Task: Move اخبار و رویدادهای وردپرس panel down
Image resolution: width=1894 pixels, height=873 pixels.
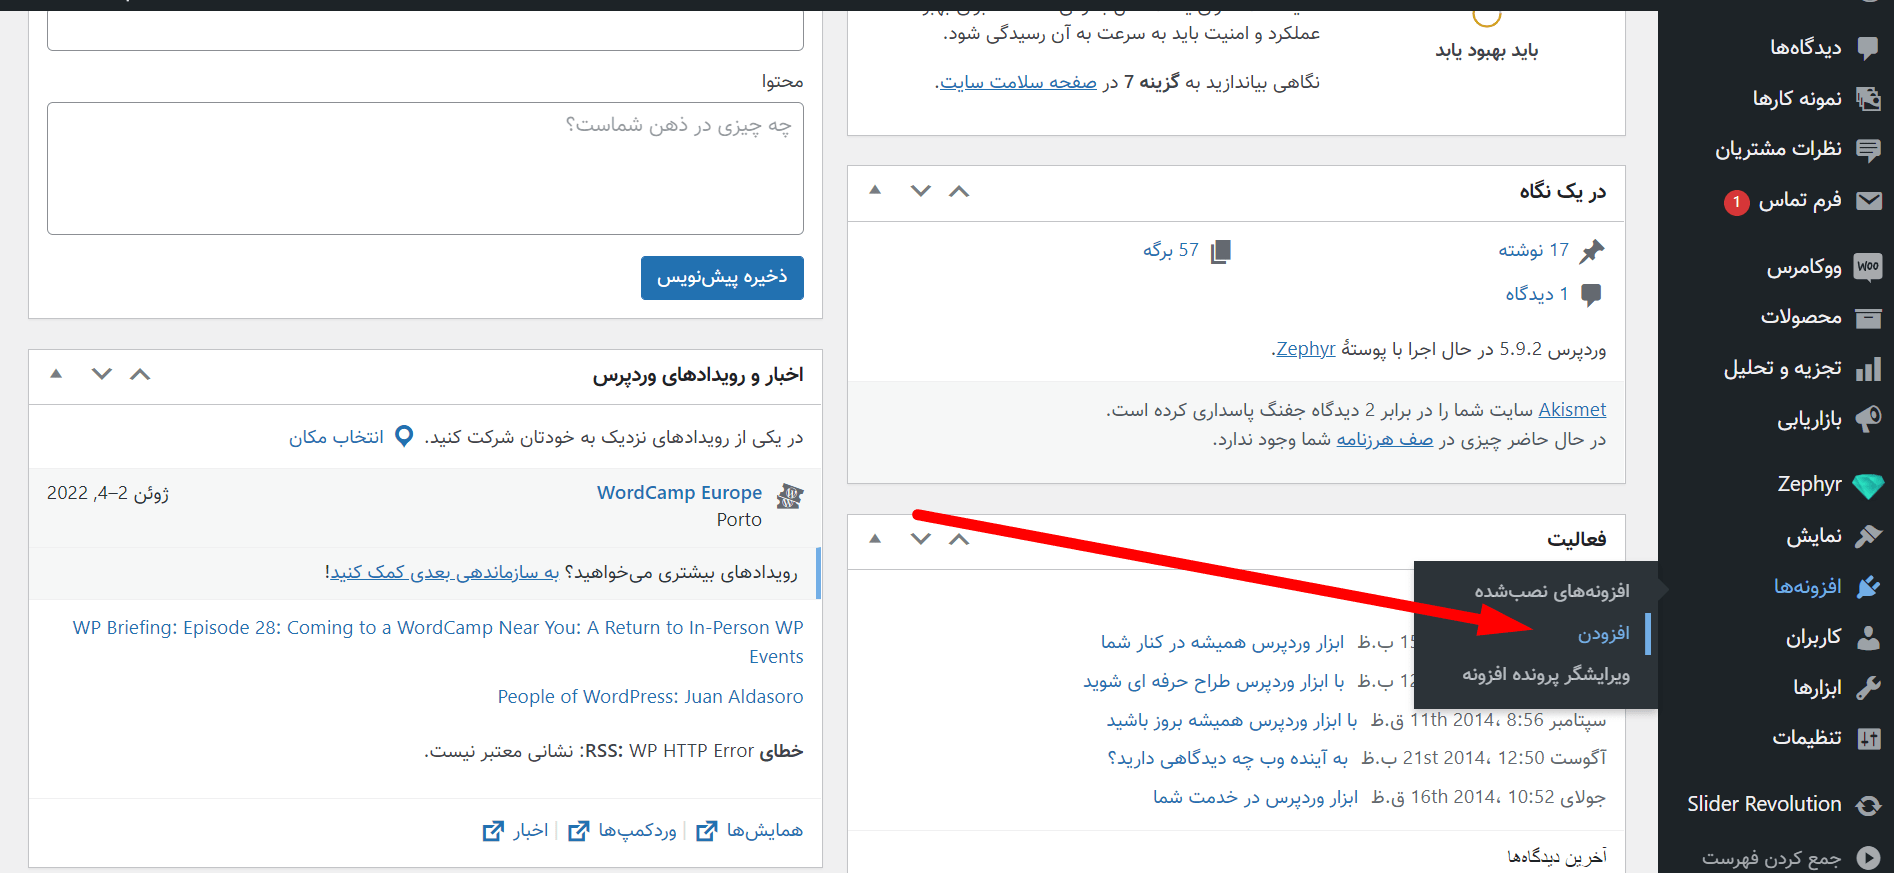Action: 102,374
